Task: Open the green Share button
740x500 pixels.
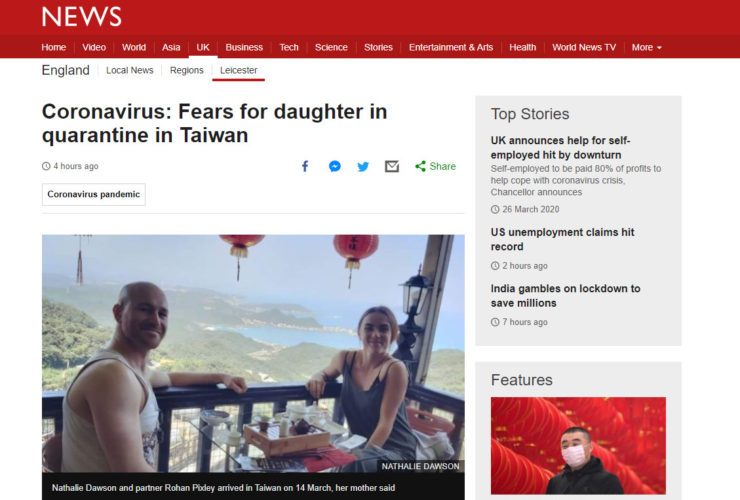Action: pyautogui.click(x=435, y=166)
